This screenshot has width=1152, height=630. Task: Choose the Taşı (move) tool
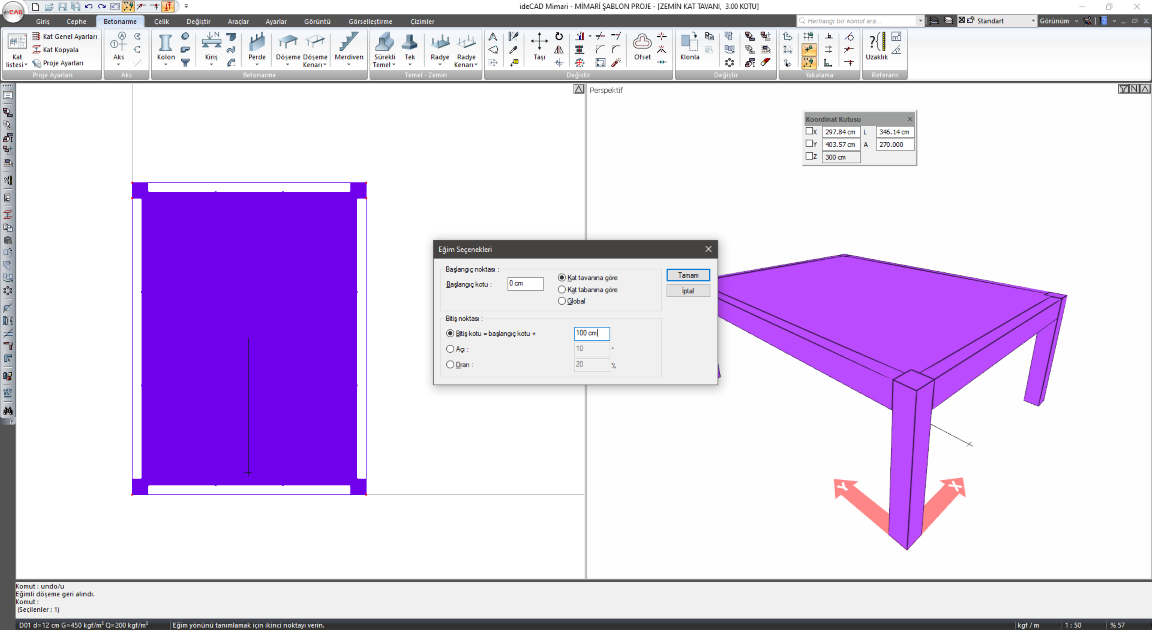pos(538,45)
